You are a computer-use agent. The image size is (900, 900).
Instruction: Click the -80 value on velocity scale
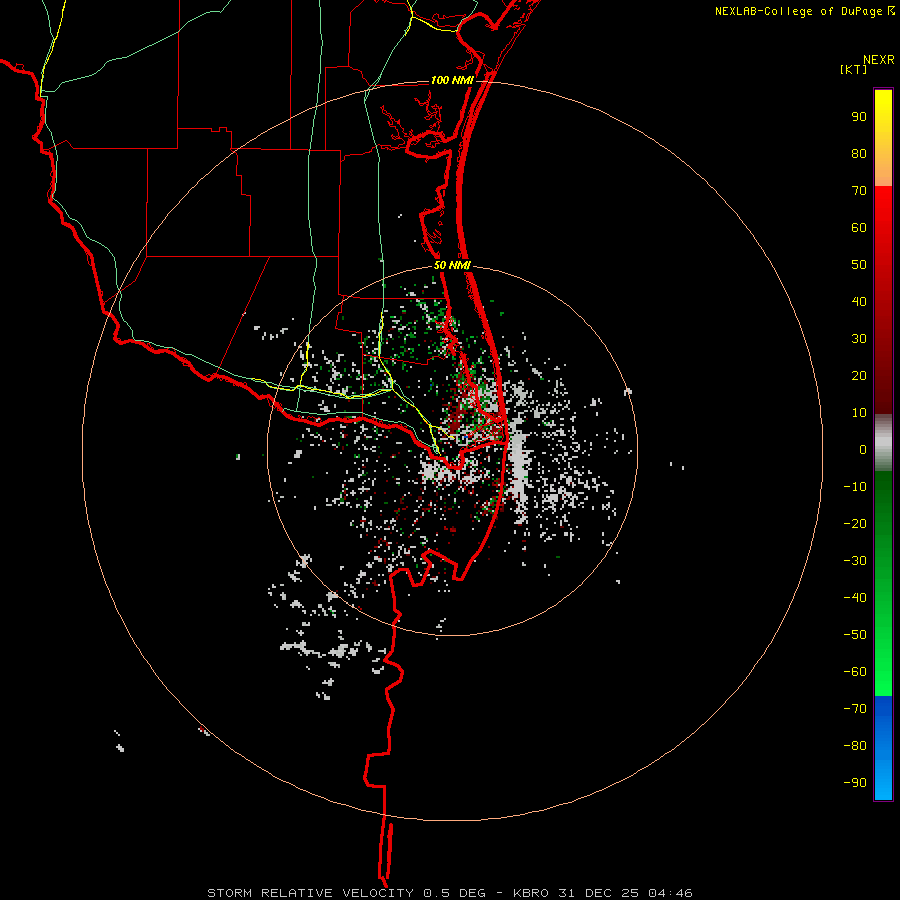[855, 746]
